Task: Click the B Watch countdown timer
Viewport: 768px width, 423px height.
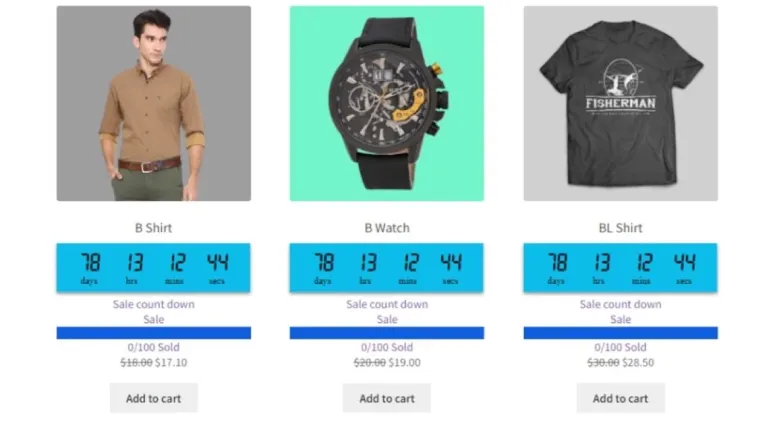Action: pos(386,268)
